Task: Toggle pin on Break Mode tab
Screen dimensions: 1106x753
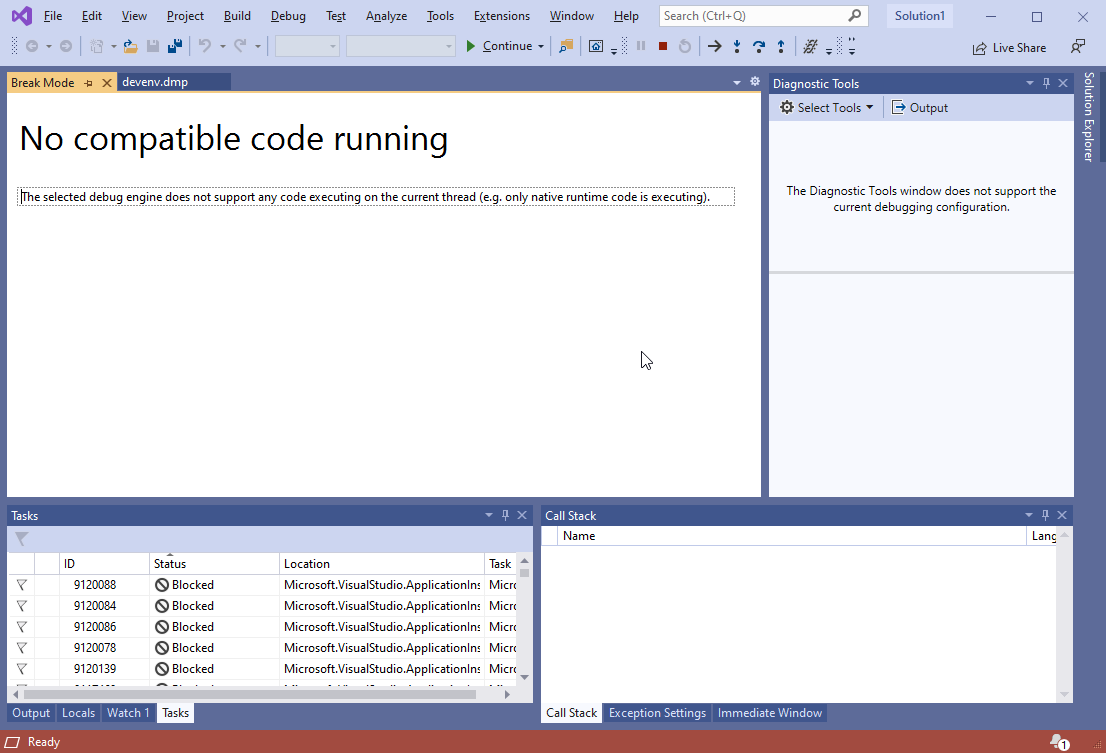Action: (x=88, y=83)
